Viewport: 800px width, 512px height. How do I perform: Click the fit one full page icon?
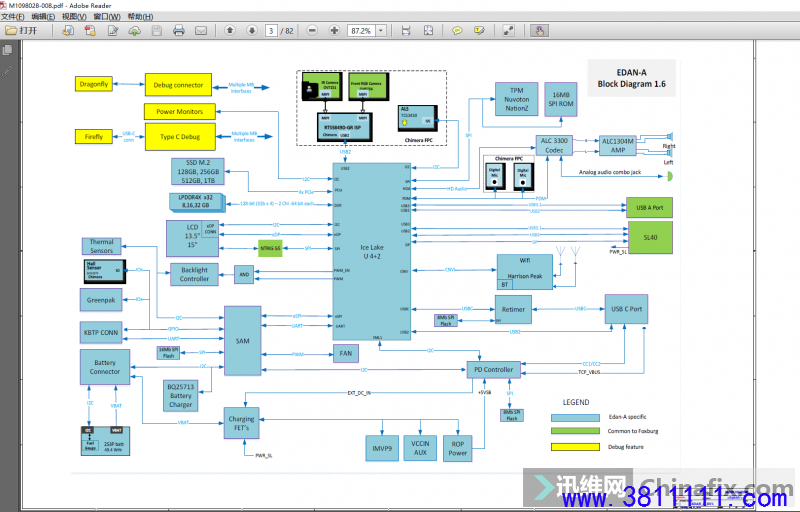tap(429, 31)
